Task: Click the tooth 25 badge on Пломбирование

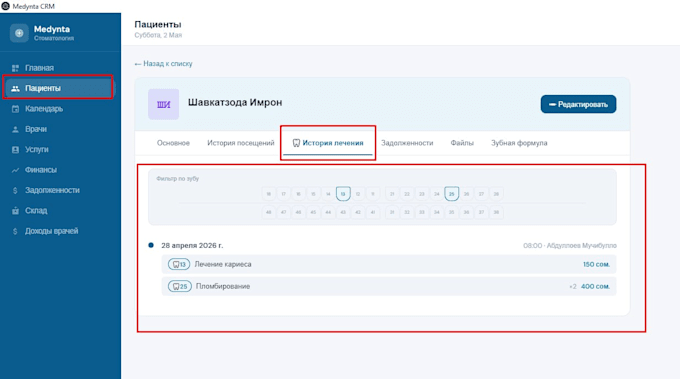Action: (x=180, y=286)
